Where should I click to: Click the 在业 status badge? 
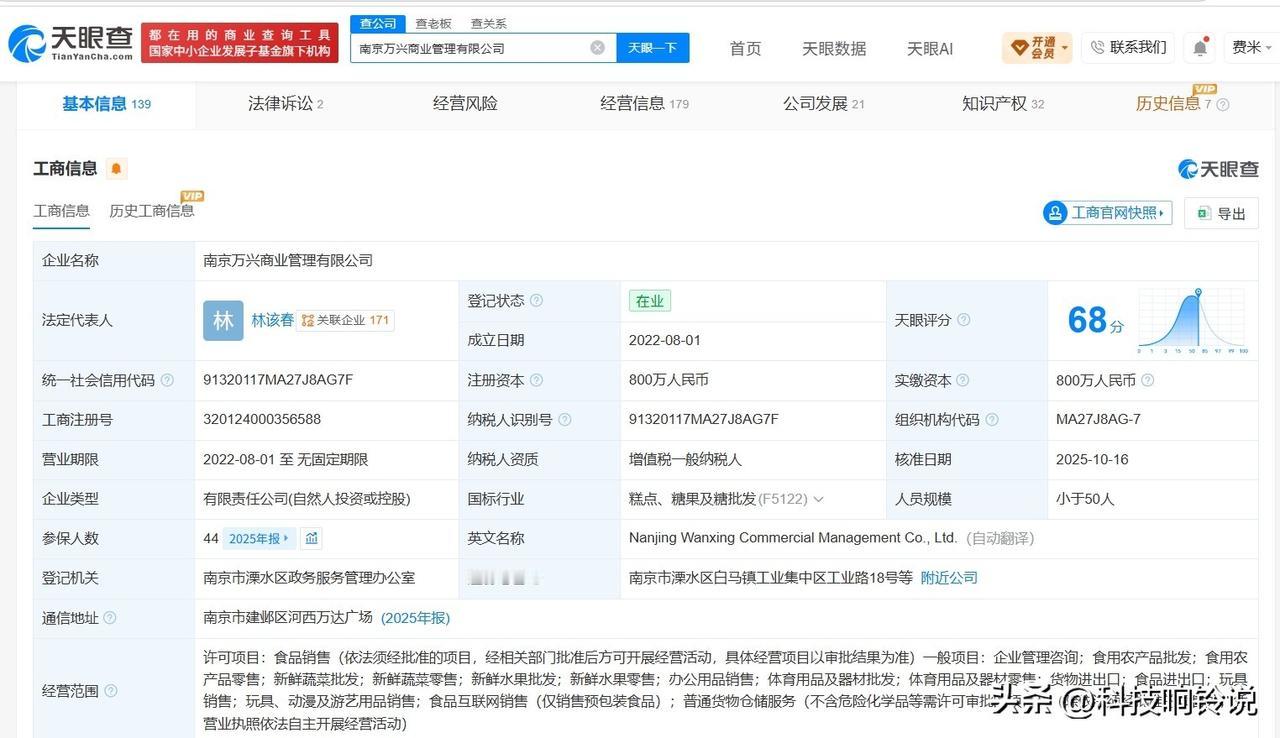tap(650, 301)
